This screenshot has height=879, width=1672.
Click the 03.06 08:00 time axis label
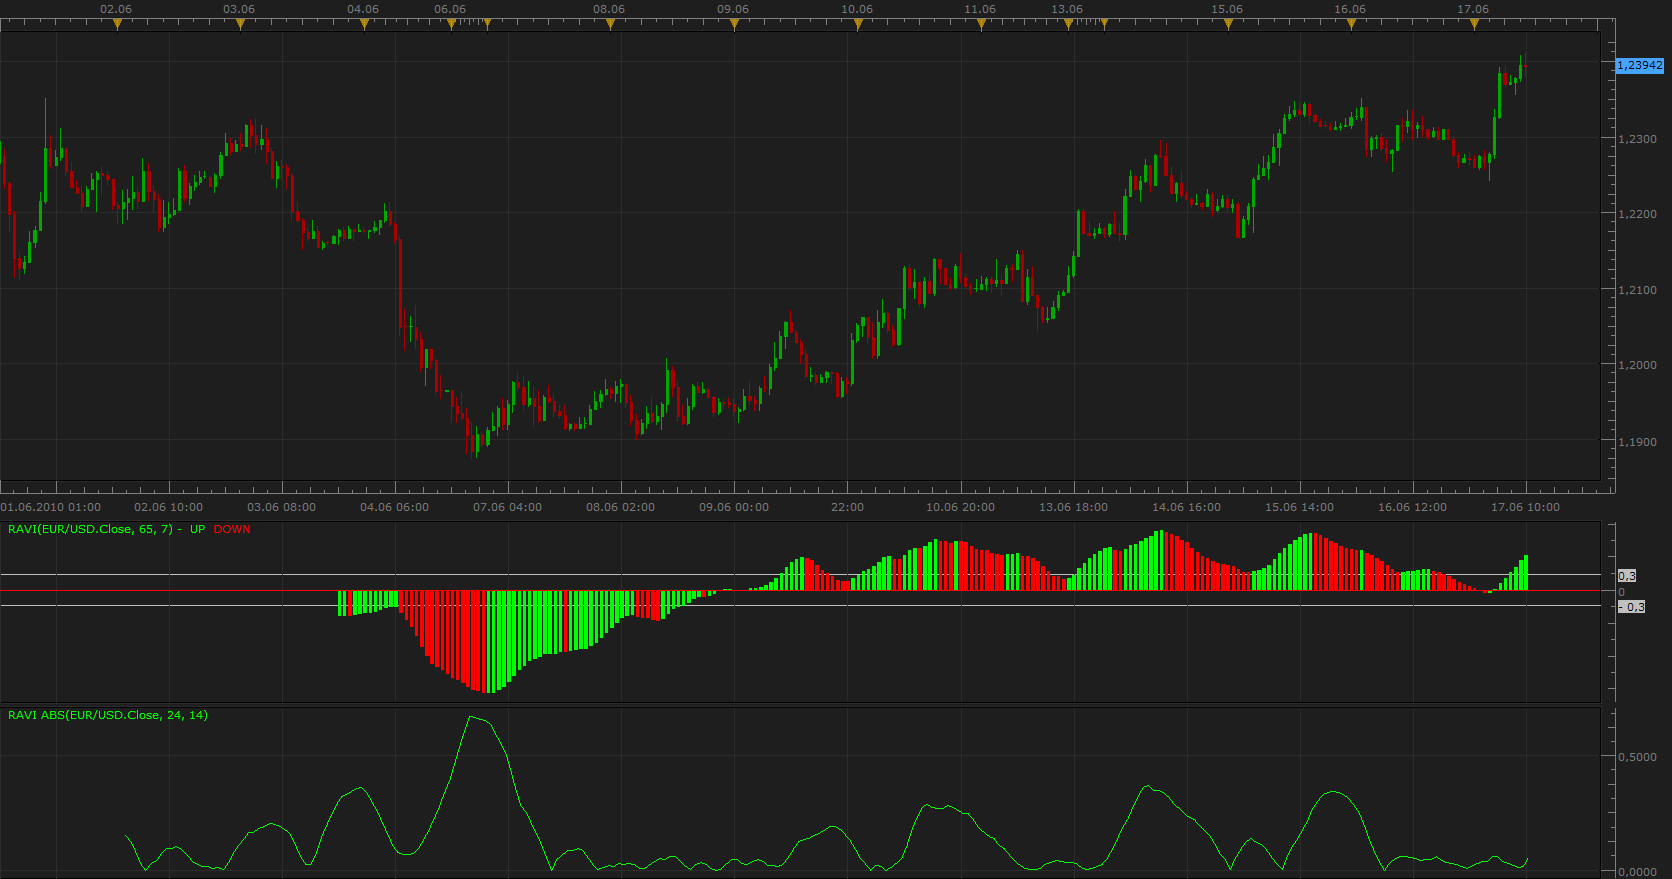[x=282, y=507]
